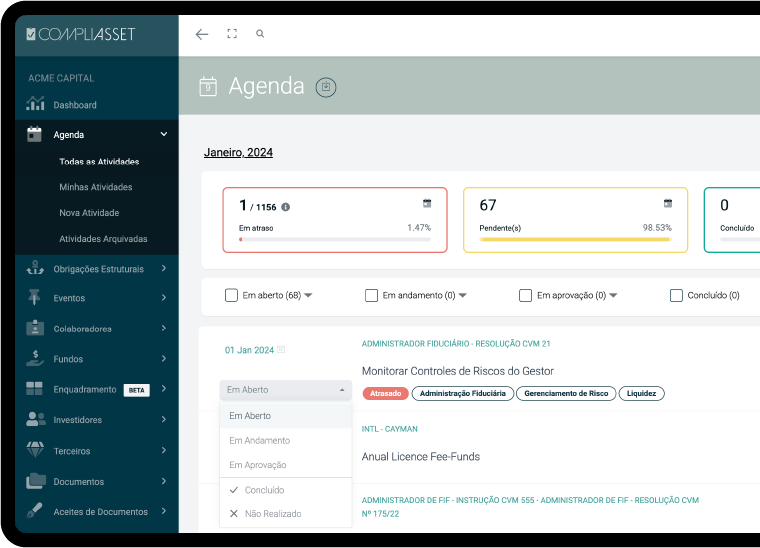Click the Dashboard chart icon

pyautogui.click(x=35, y=104)
